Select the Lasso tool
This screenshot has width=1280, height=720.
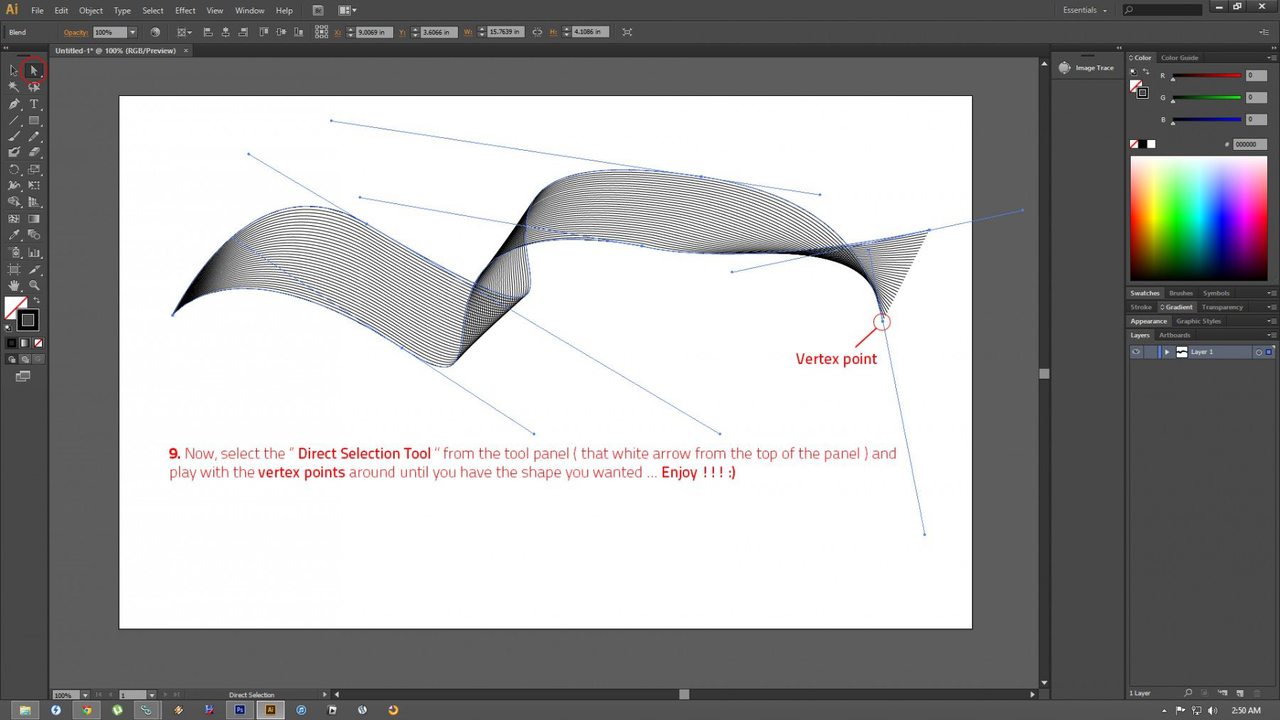click(34, 87)
